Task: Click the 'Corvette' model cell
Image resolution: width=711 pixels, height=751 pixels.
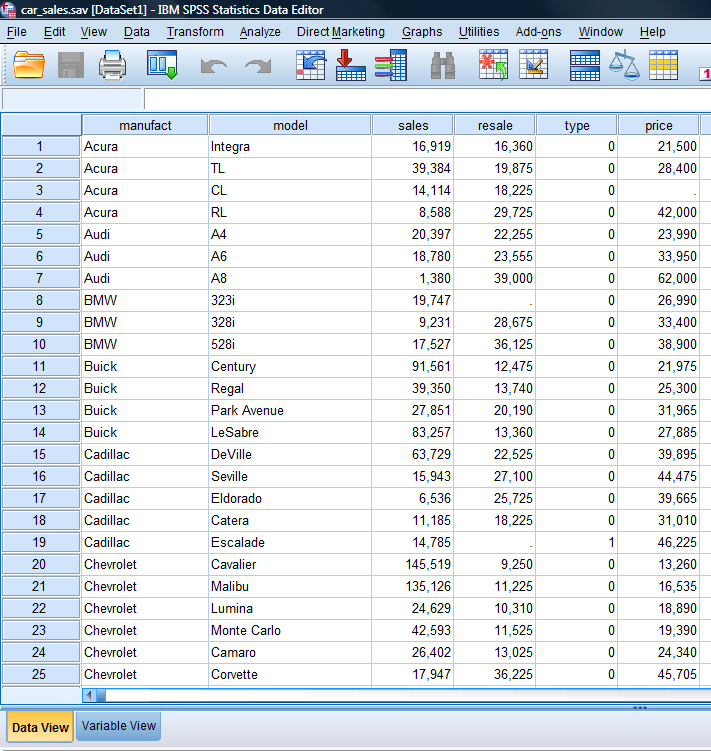Action: click(x=290, y=674)
